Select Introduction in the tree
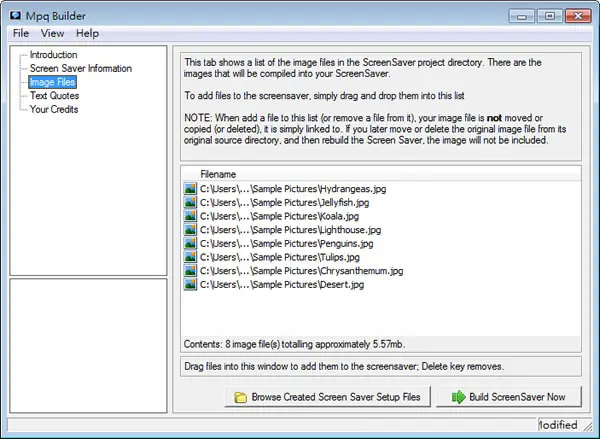 click(54, 55)
